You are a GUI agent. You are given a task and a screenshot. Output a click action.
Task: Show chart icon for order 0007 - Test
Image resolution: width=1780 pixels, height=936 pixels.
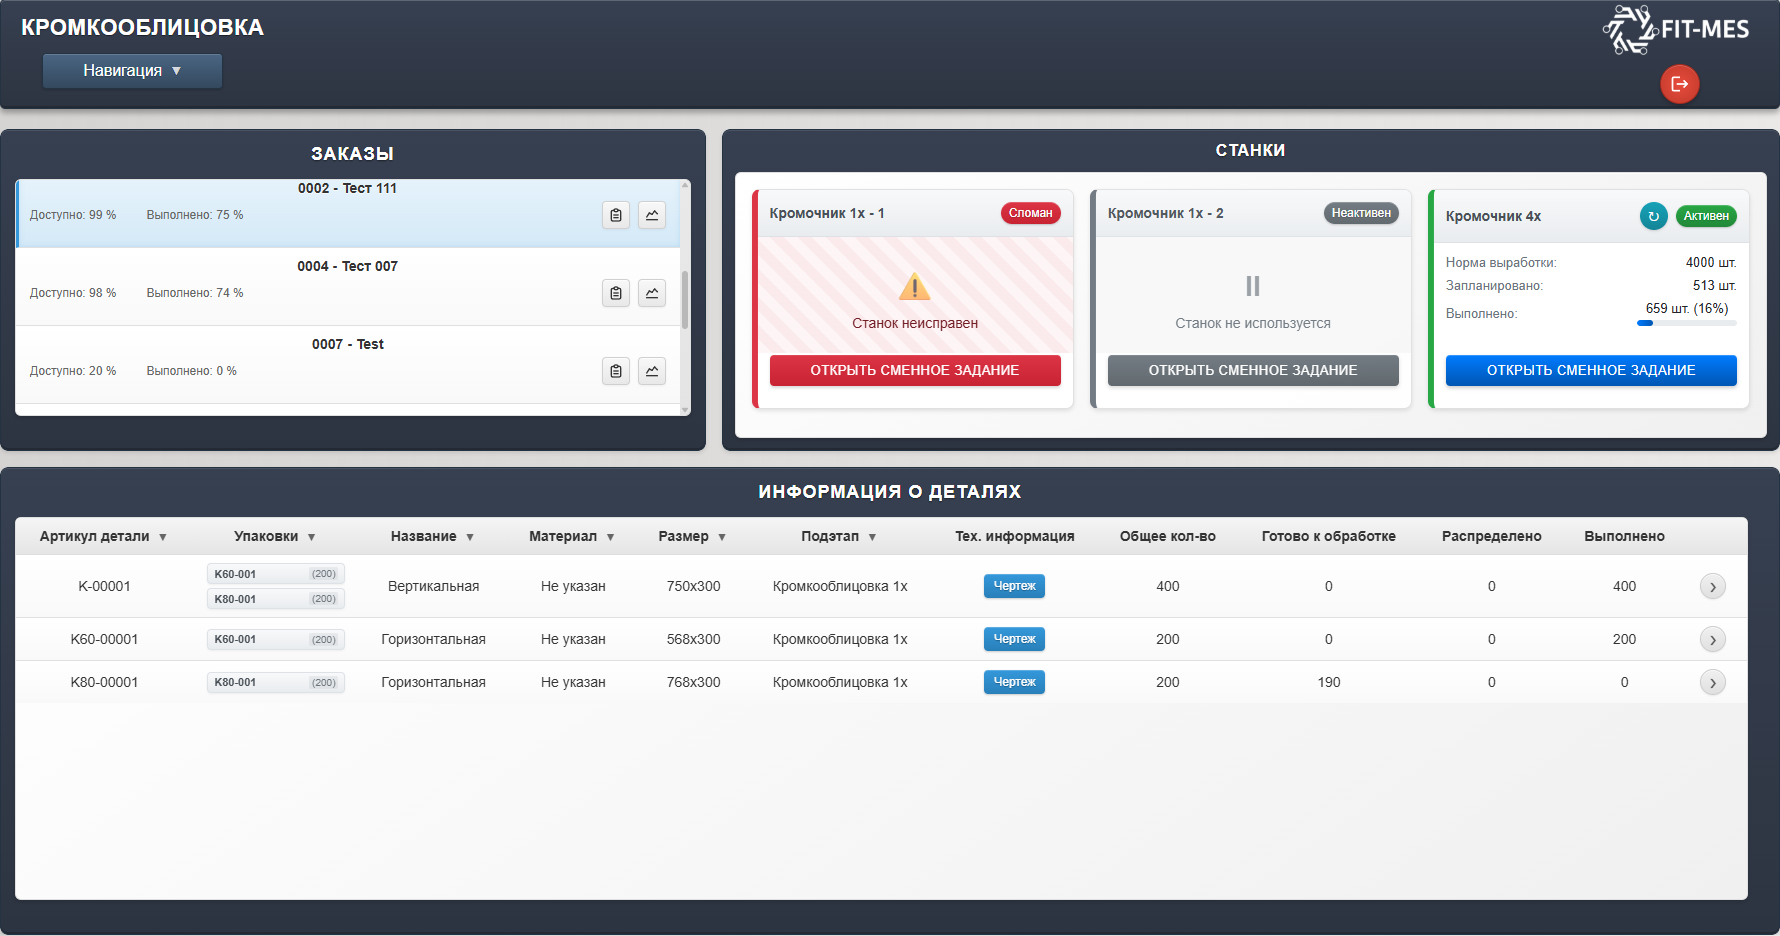click(x=652, y=371)
